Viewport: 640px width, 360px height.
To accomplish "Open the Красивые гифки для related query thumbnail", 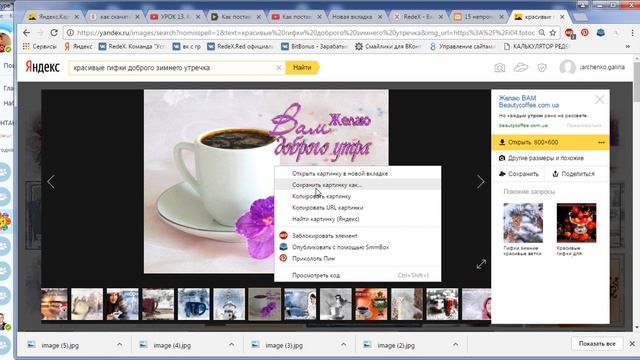I will [x=576, y=223].
